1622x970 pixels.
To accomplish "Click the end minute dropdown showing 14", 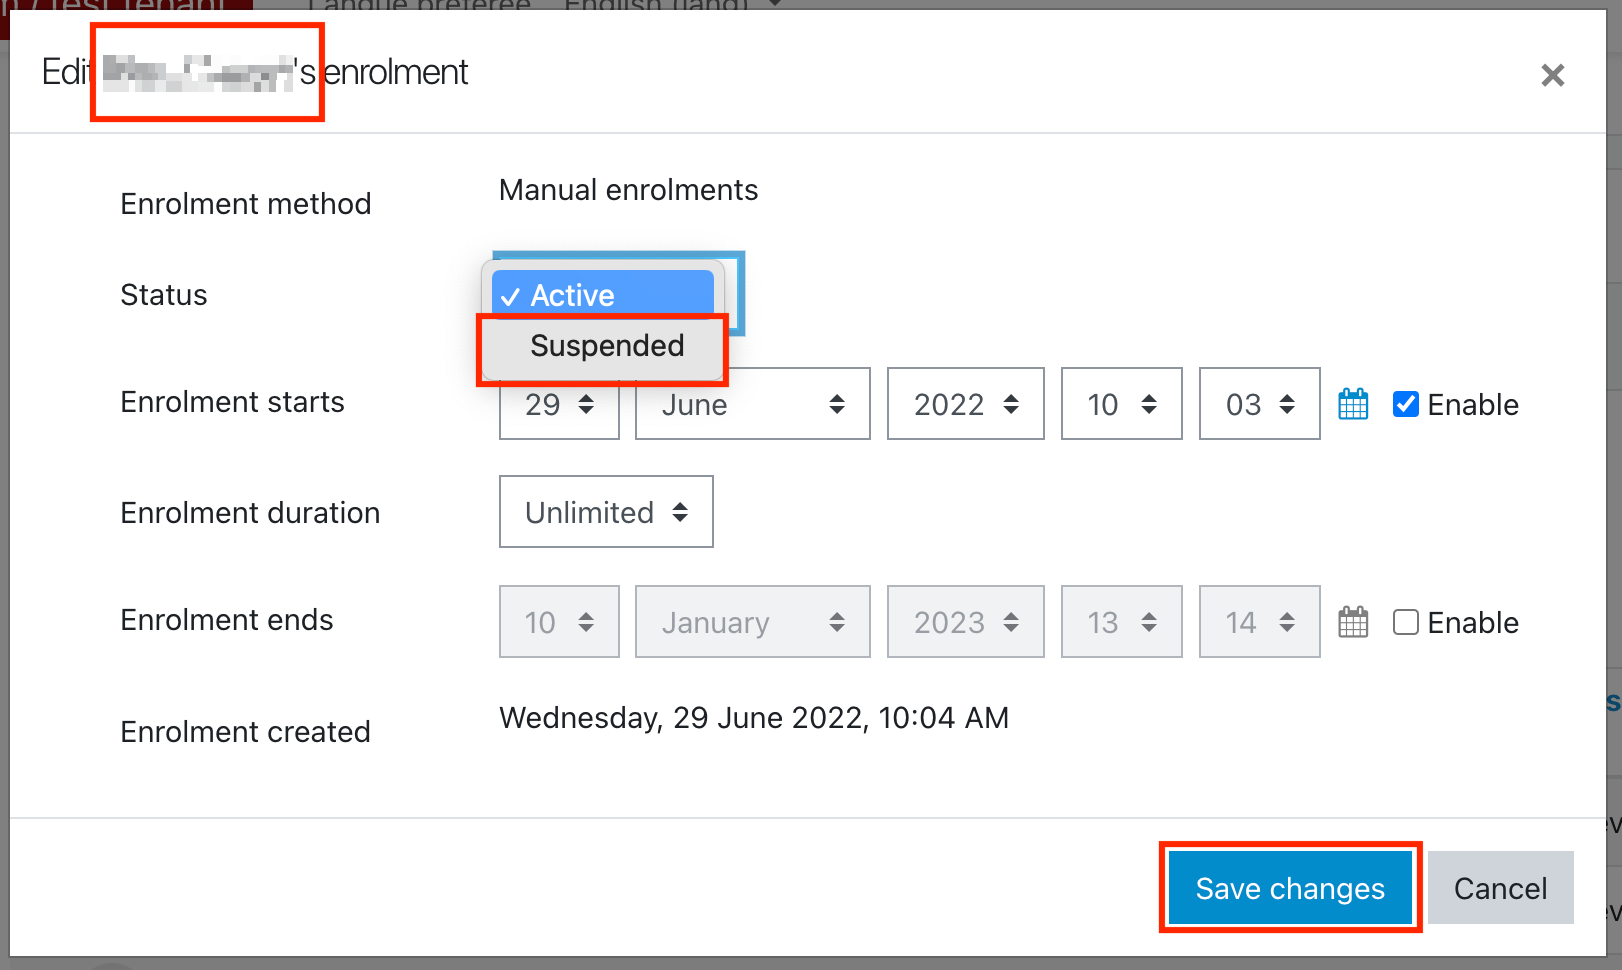I will click(1259, 622).
